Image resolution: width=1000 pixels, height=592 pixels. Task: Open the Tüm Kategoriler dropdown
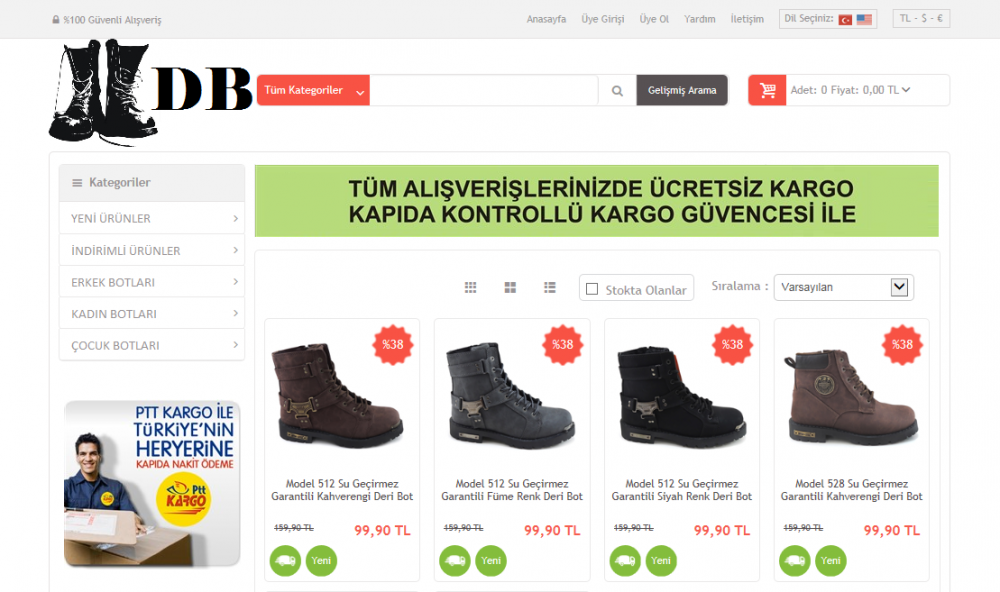tap(313, 91)
